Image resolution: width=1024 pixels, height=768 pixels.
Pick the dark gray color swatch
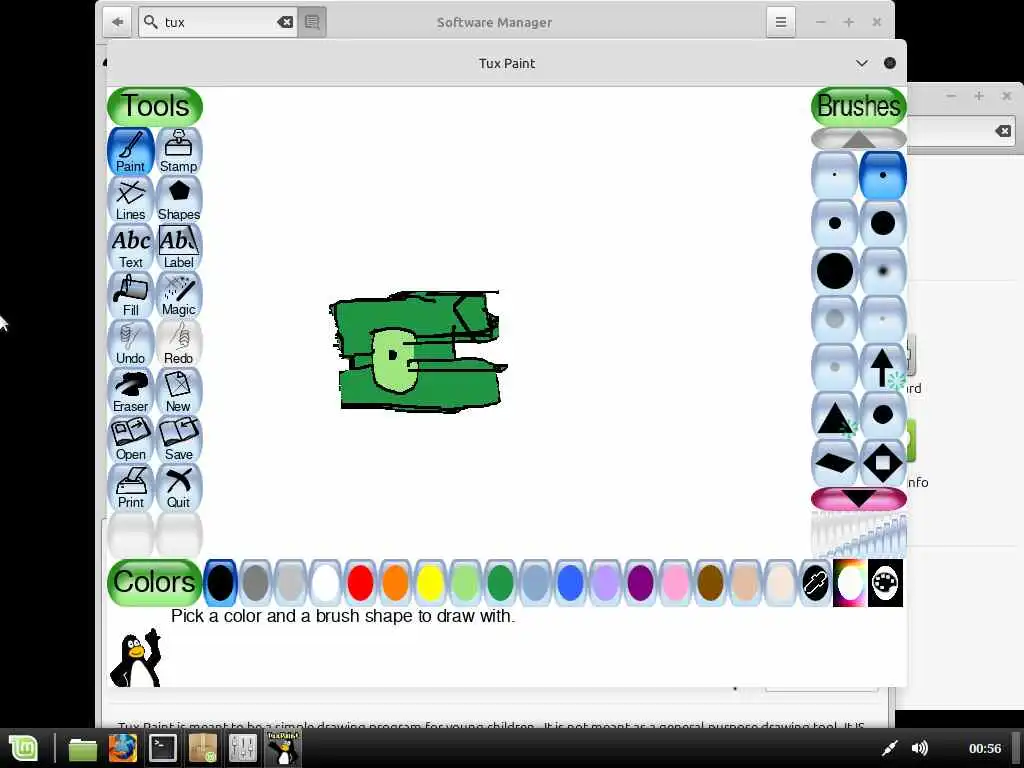(255, 583)
